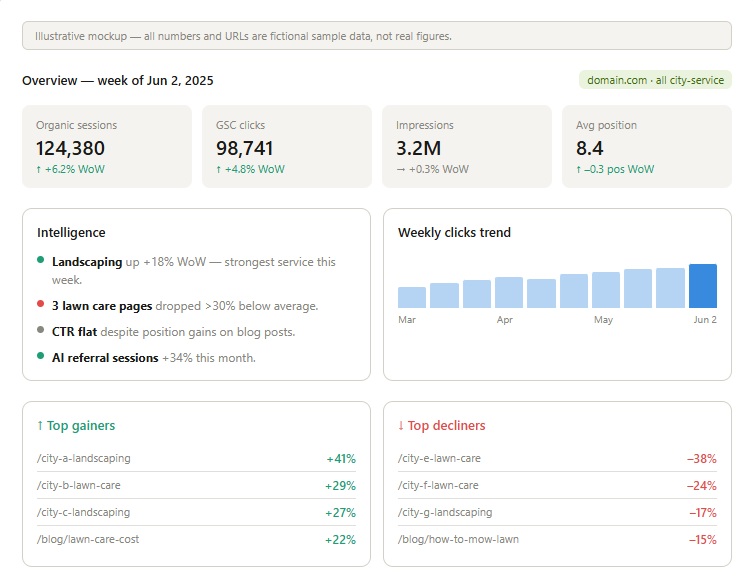Click the +22% gain value
The height and width of the screenshot is (585, 753).
pyautogui.click(x=340, y=539)
